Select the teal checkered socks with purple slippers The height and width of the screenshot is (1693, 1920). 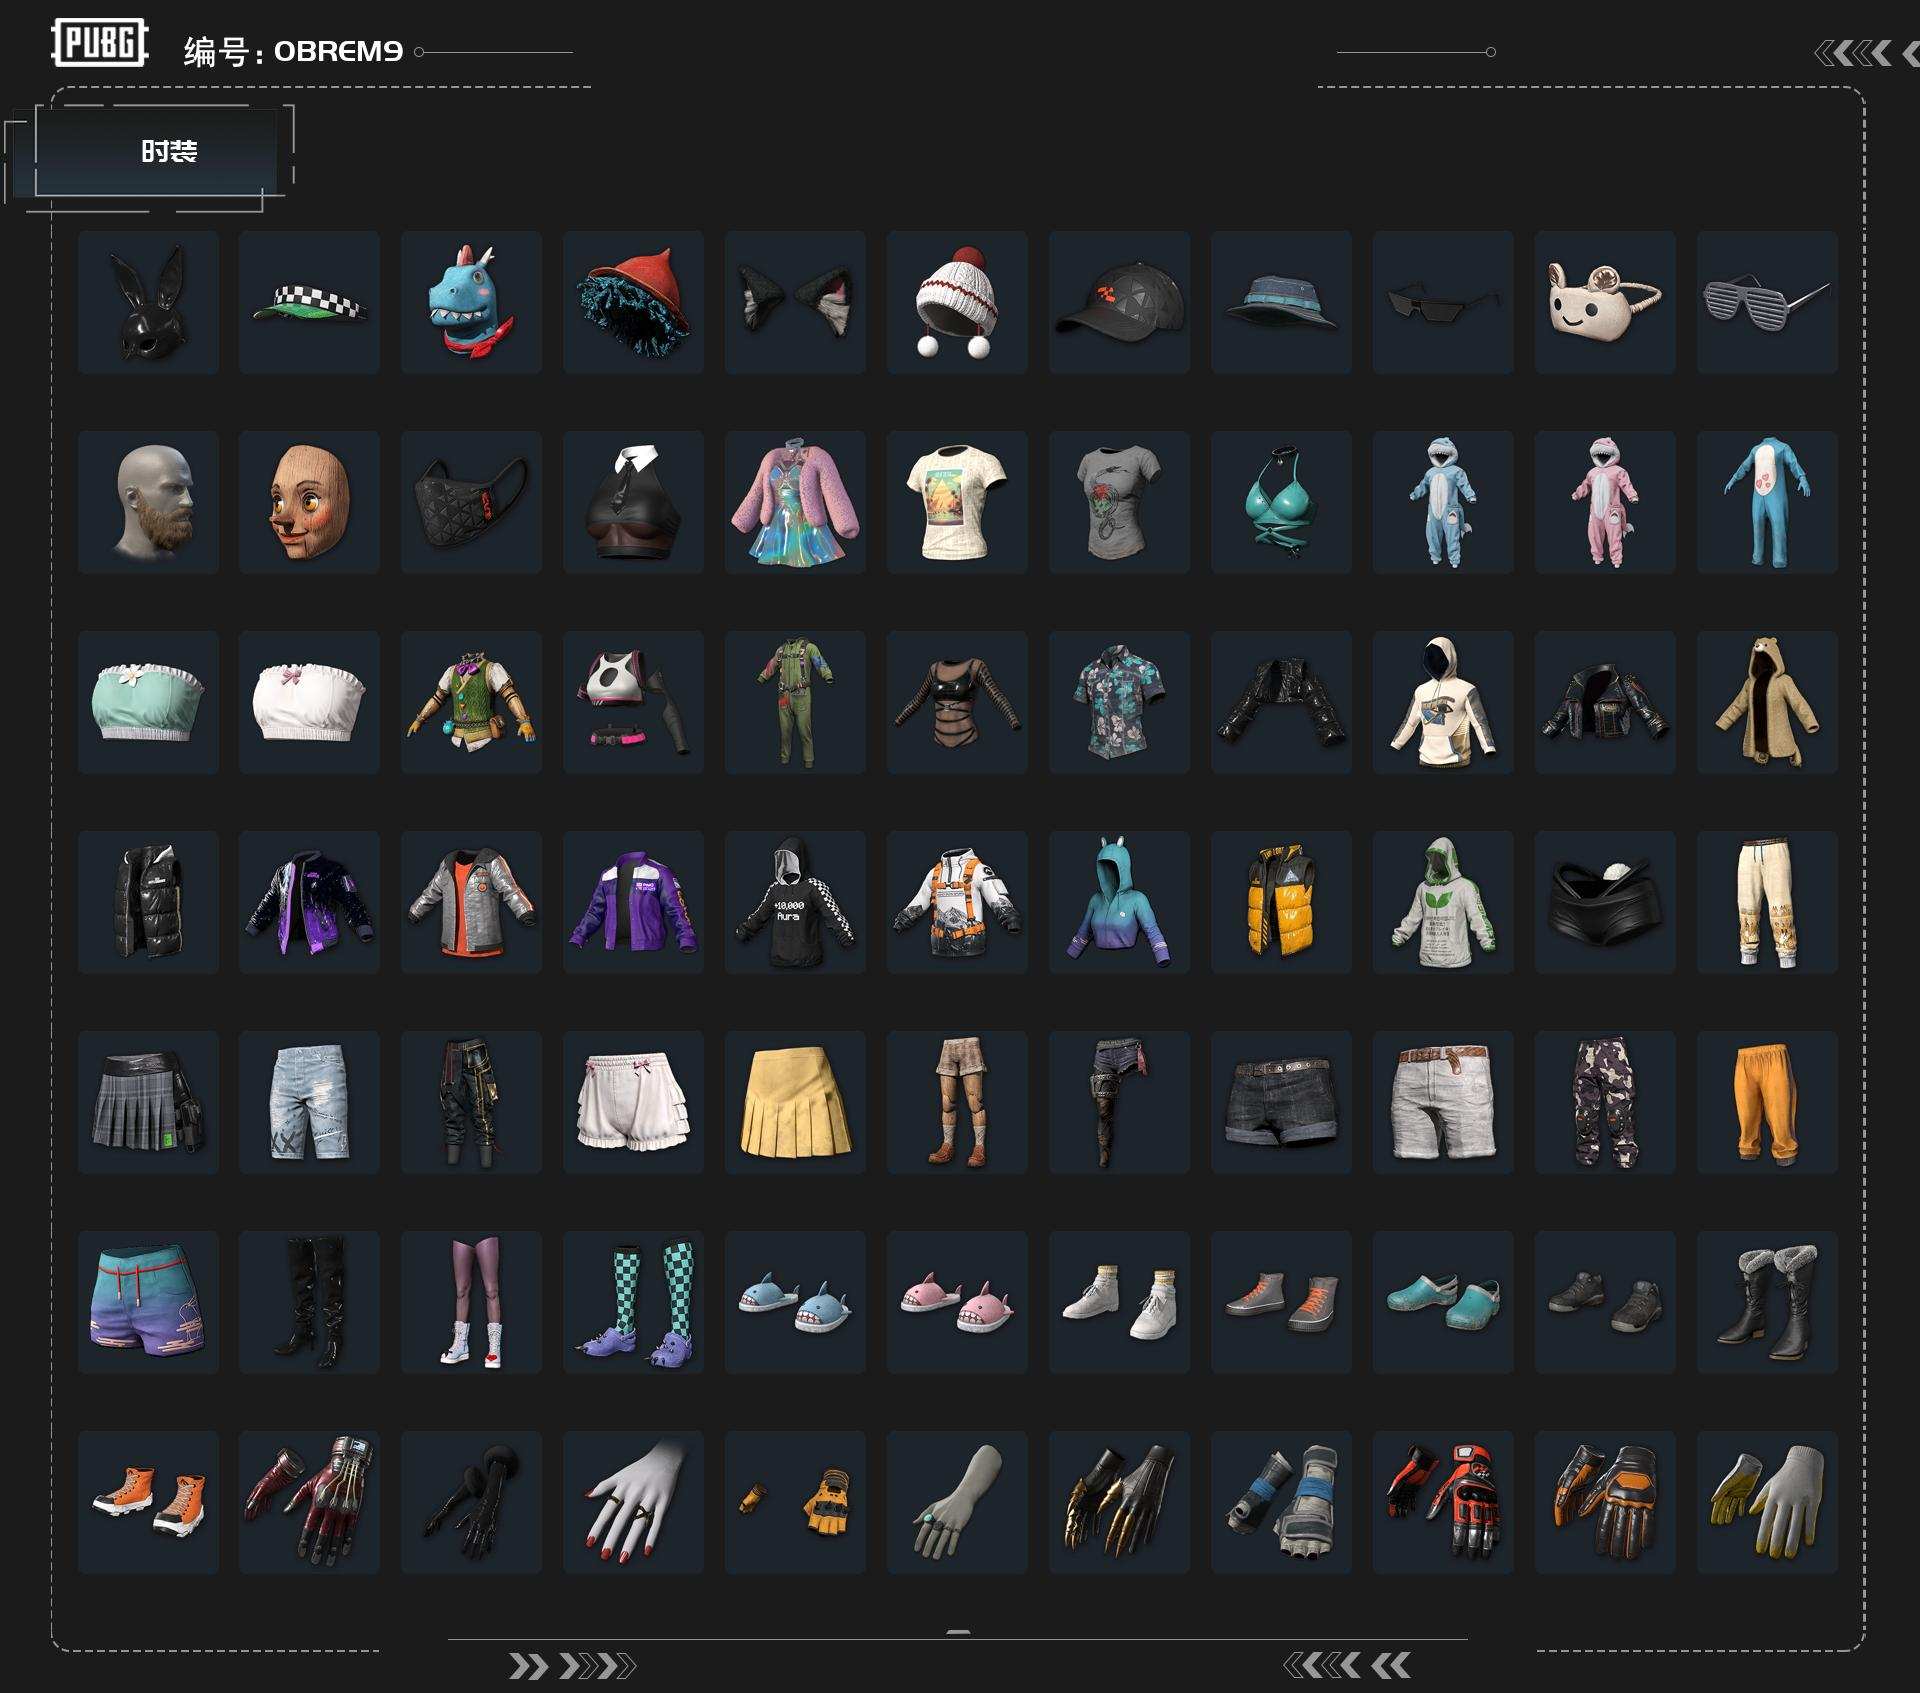point(633,1302)
